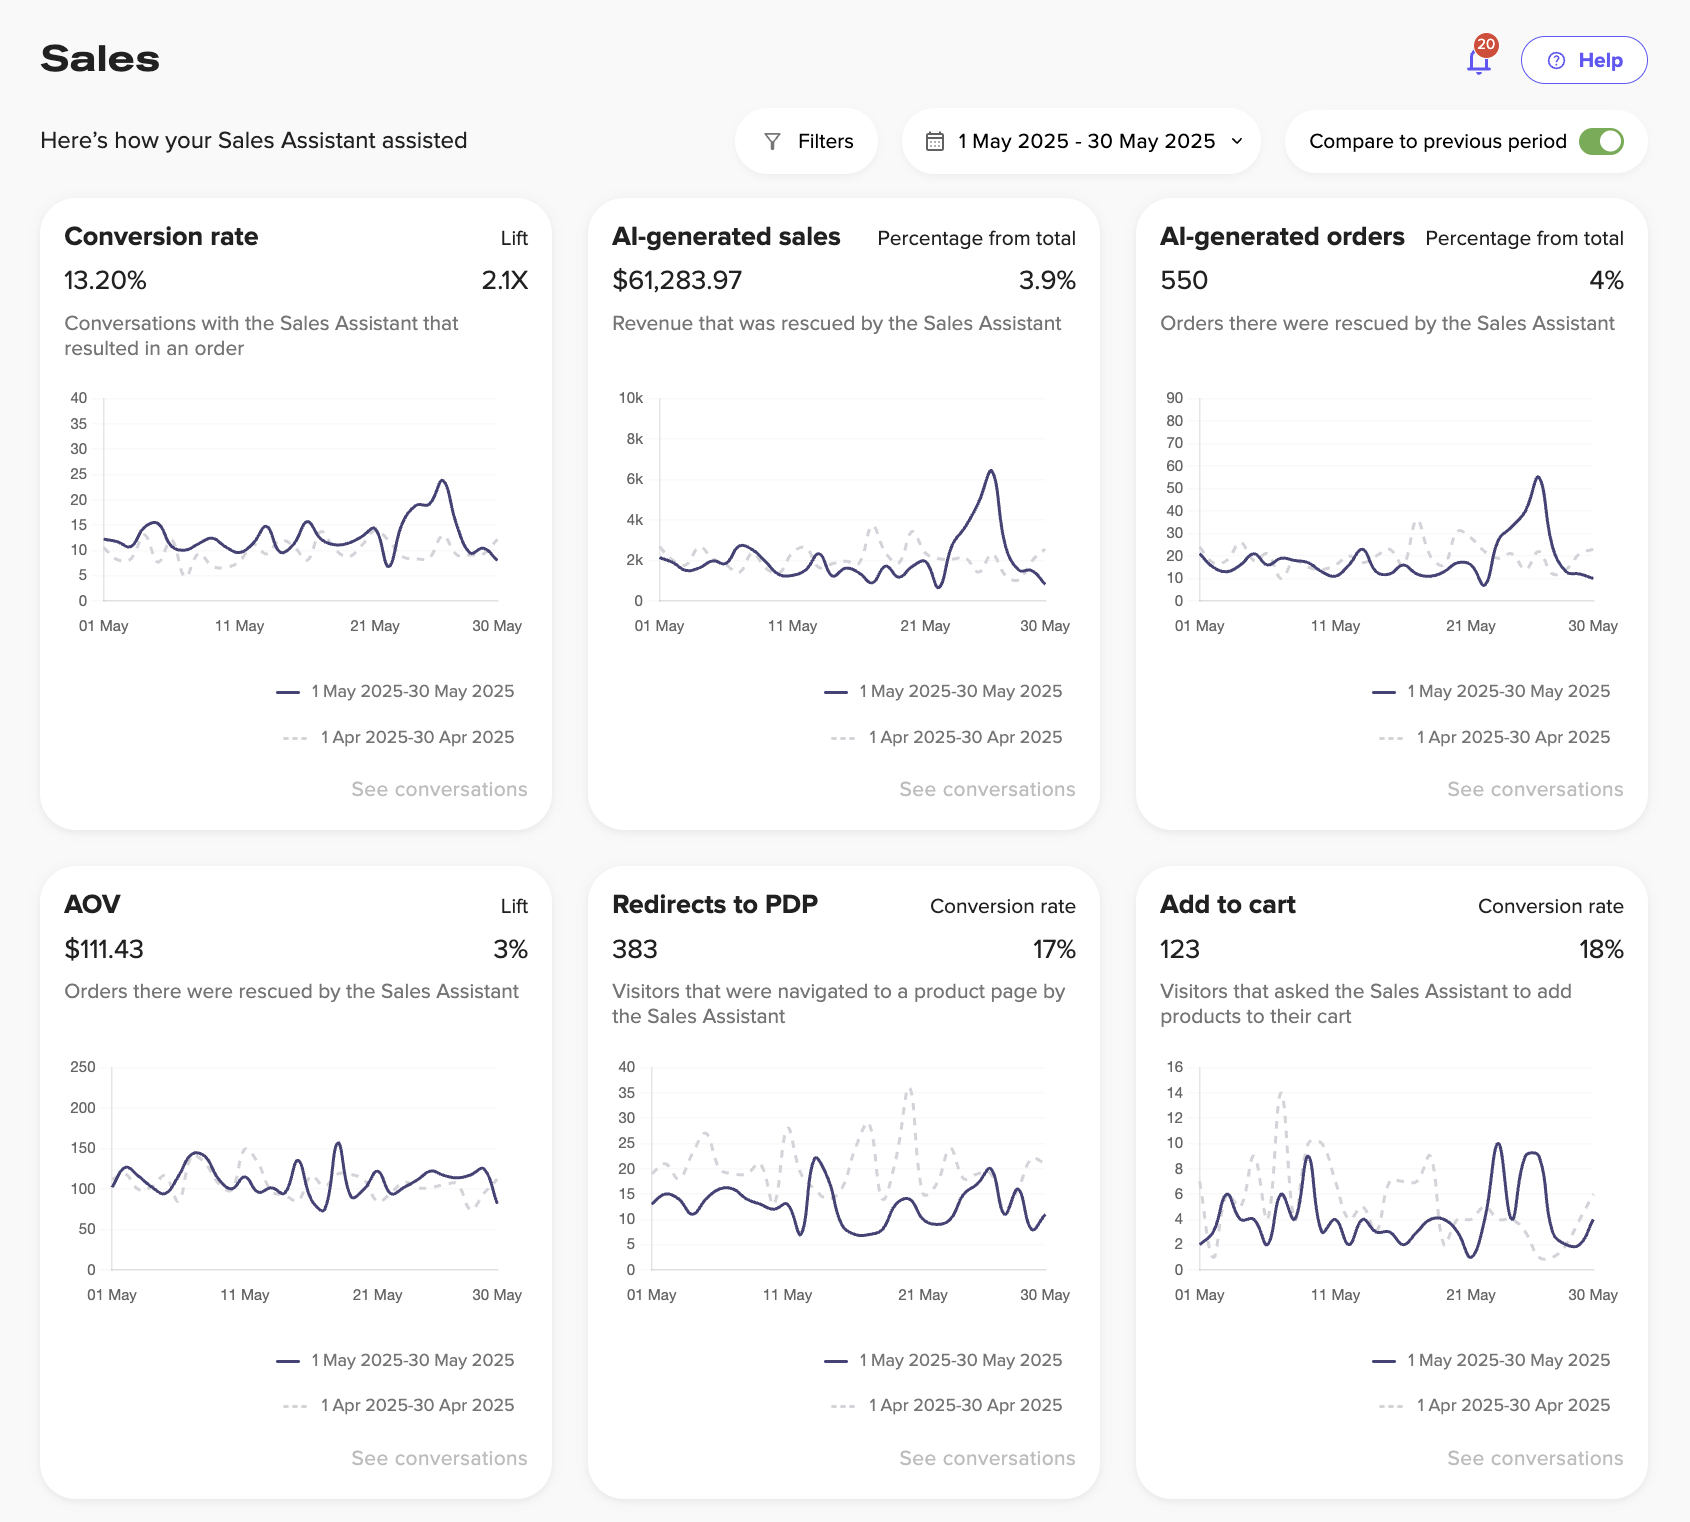Toggle Apr 2025 legend in Add to cart chart

tap(1496, 1406)
